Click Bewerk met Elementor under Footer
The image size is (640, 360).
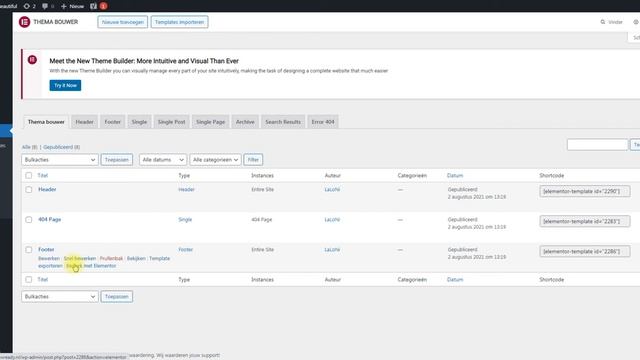(91, 266)
